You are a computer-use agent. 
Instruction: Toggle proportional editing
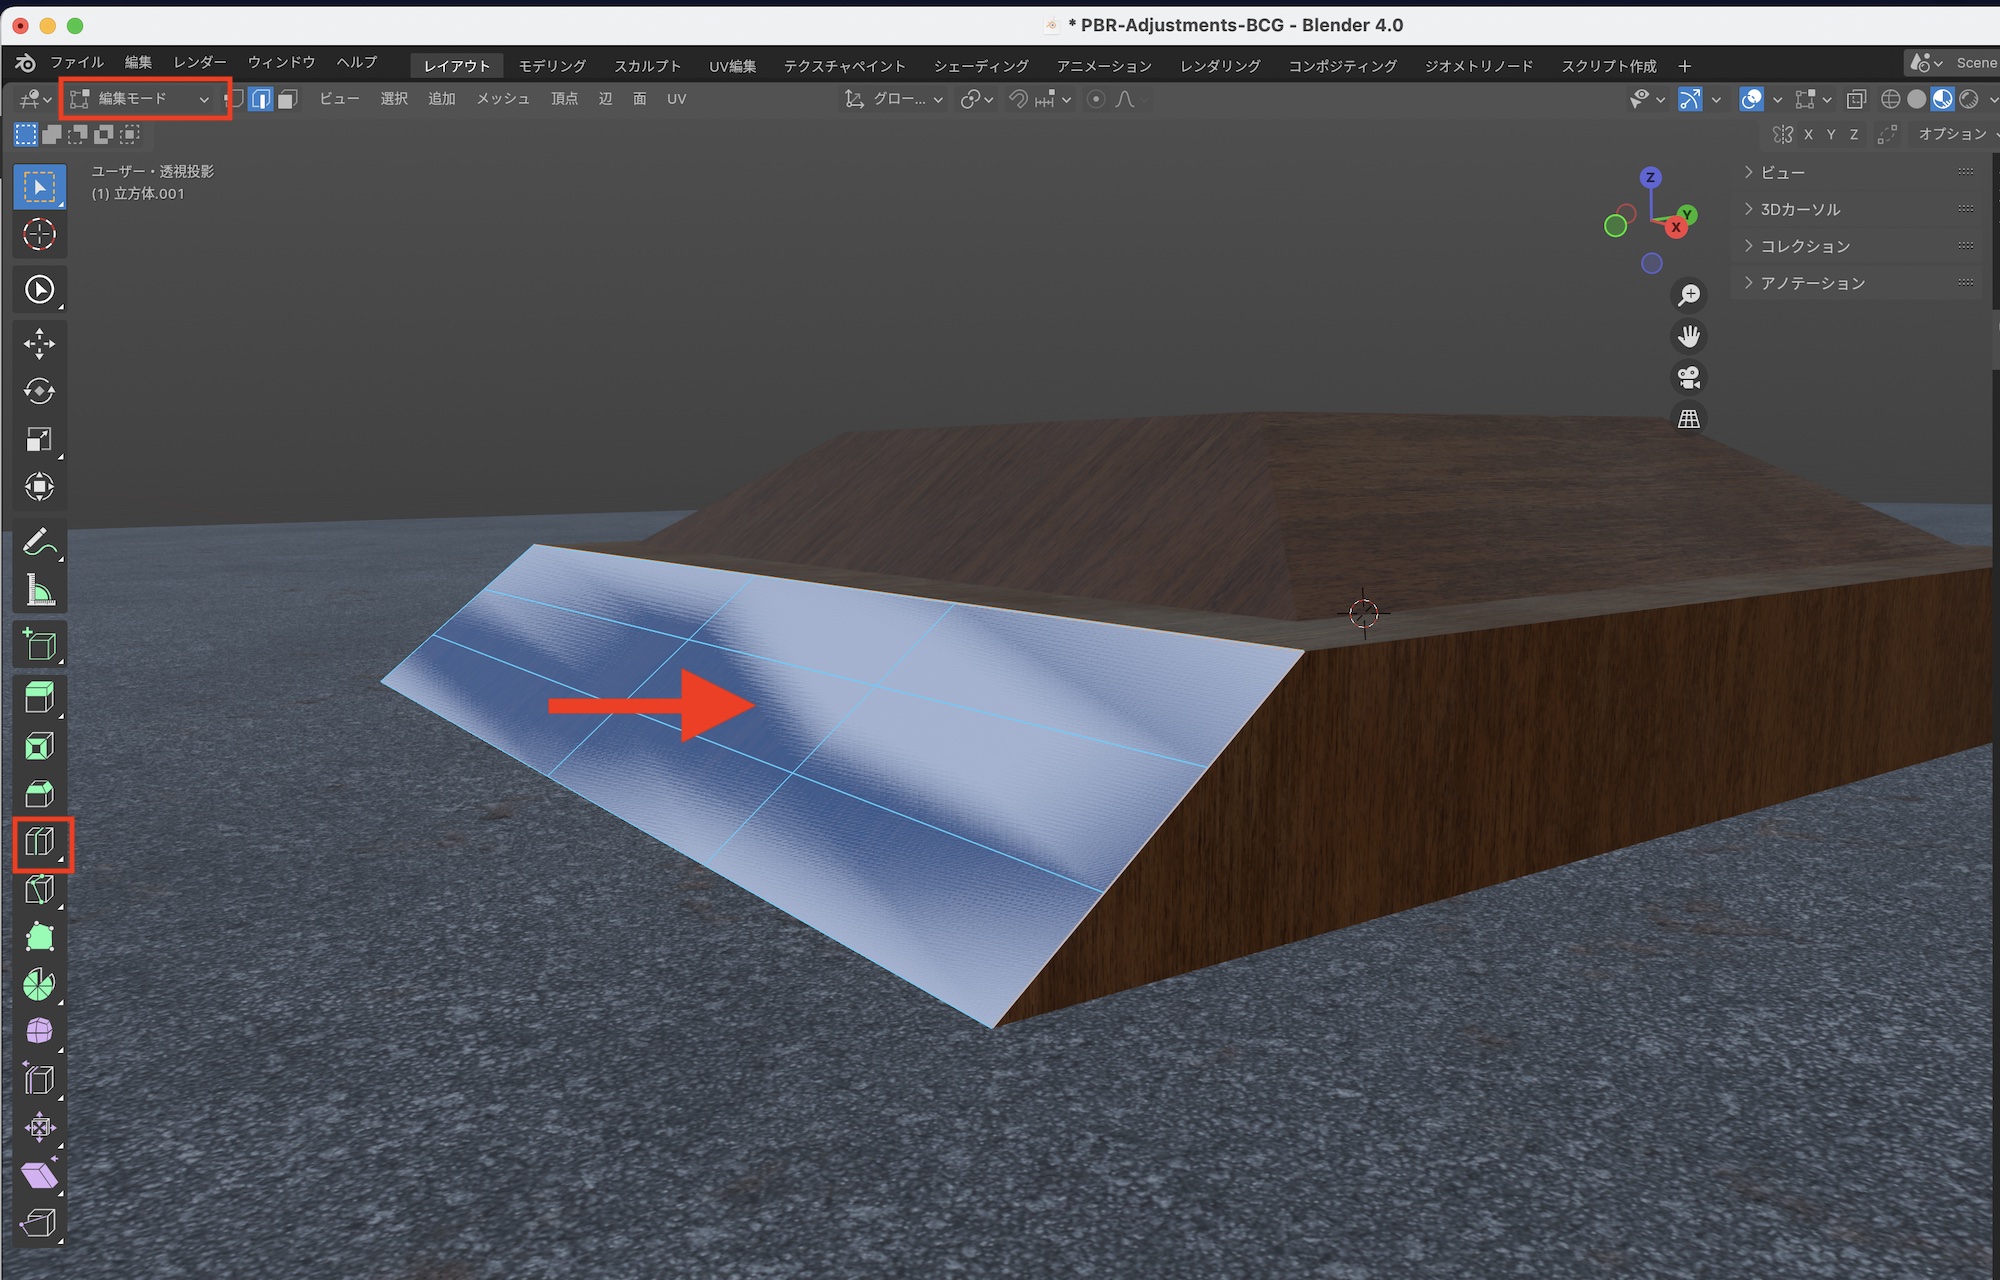click(x=1096, y=99)
